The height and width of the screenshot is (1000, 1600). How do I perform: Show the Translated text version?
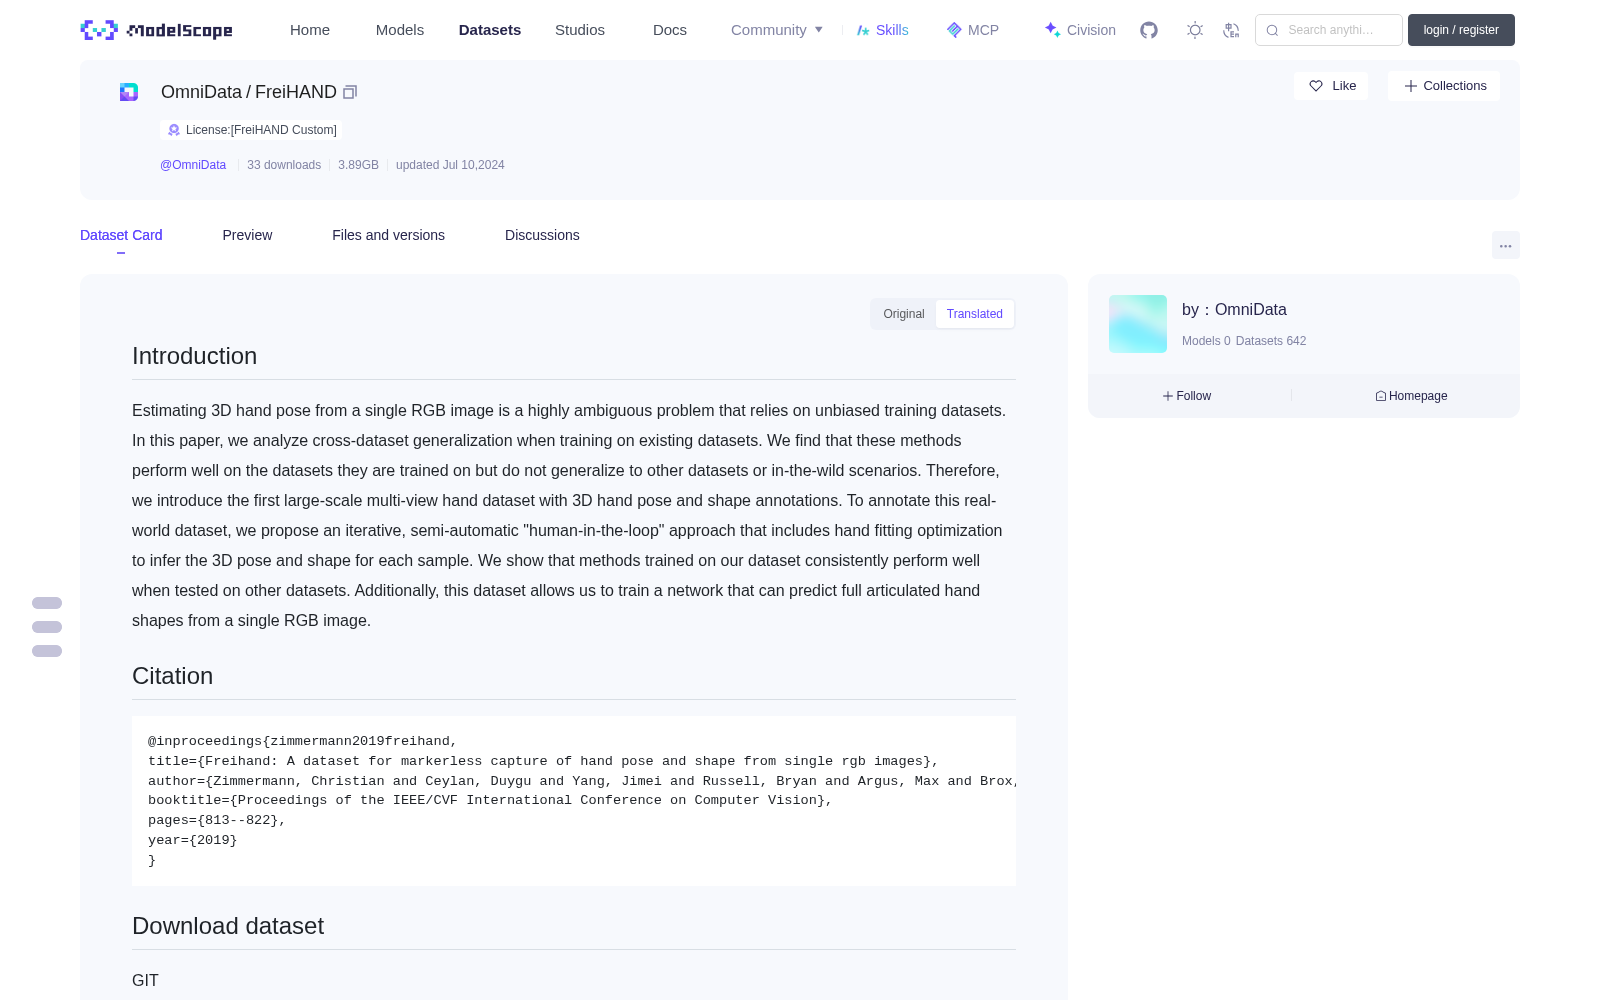pos(975,314)
